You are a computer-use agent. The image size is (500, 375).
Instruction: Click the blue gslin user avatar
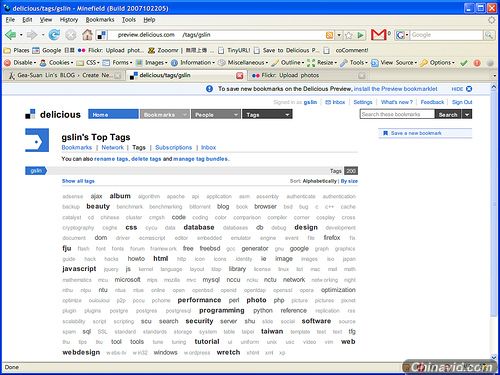(x=37, y=140)
